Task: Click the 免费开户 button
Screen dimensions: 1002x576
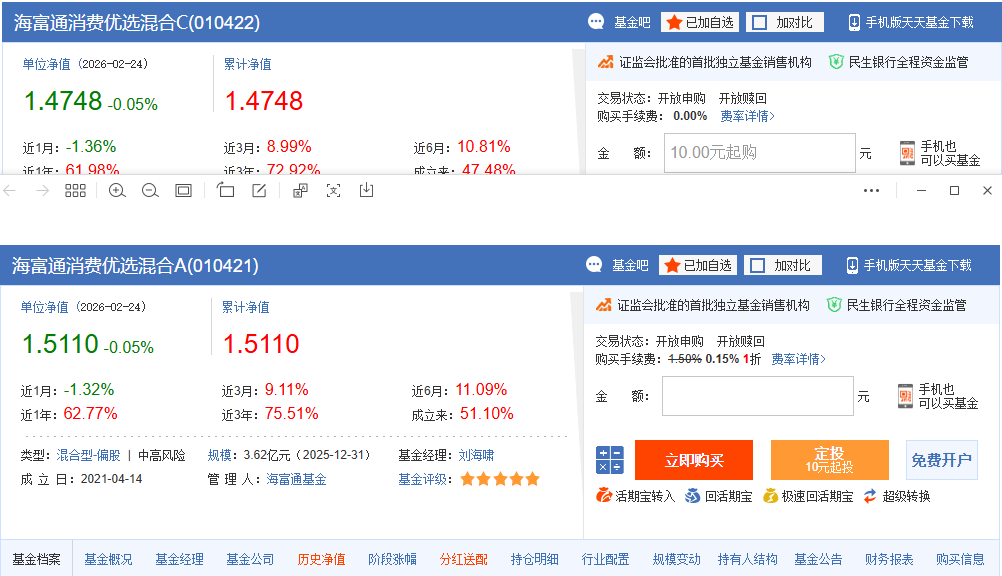Action: (x=941, y=460)
